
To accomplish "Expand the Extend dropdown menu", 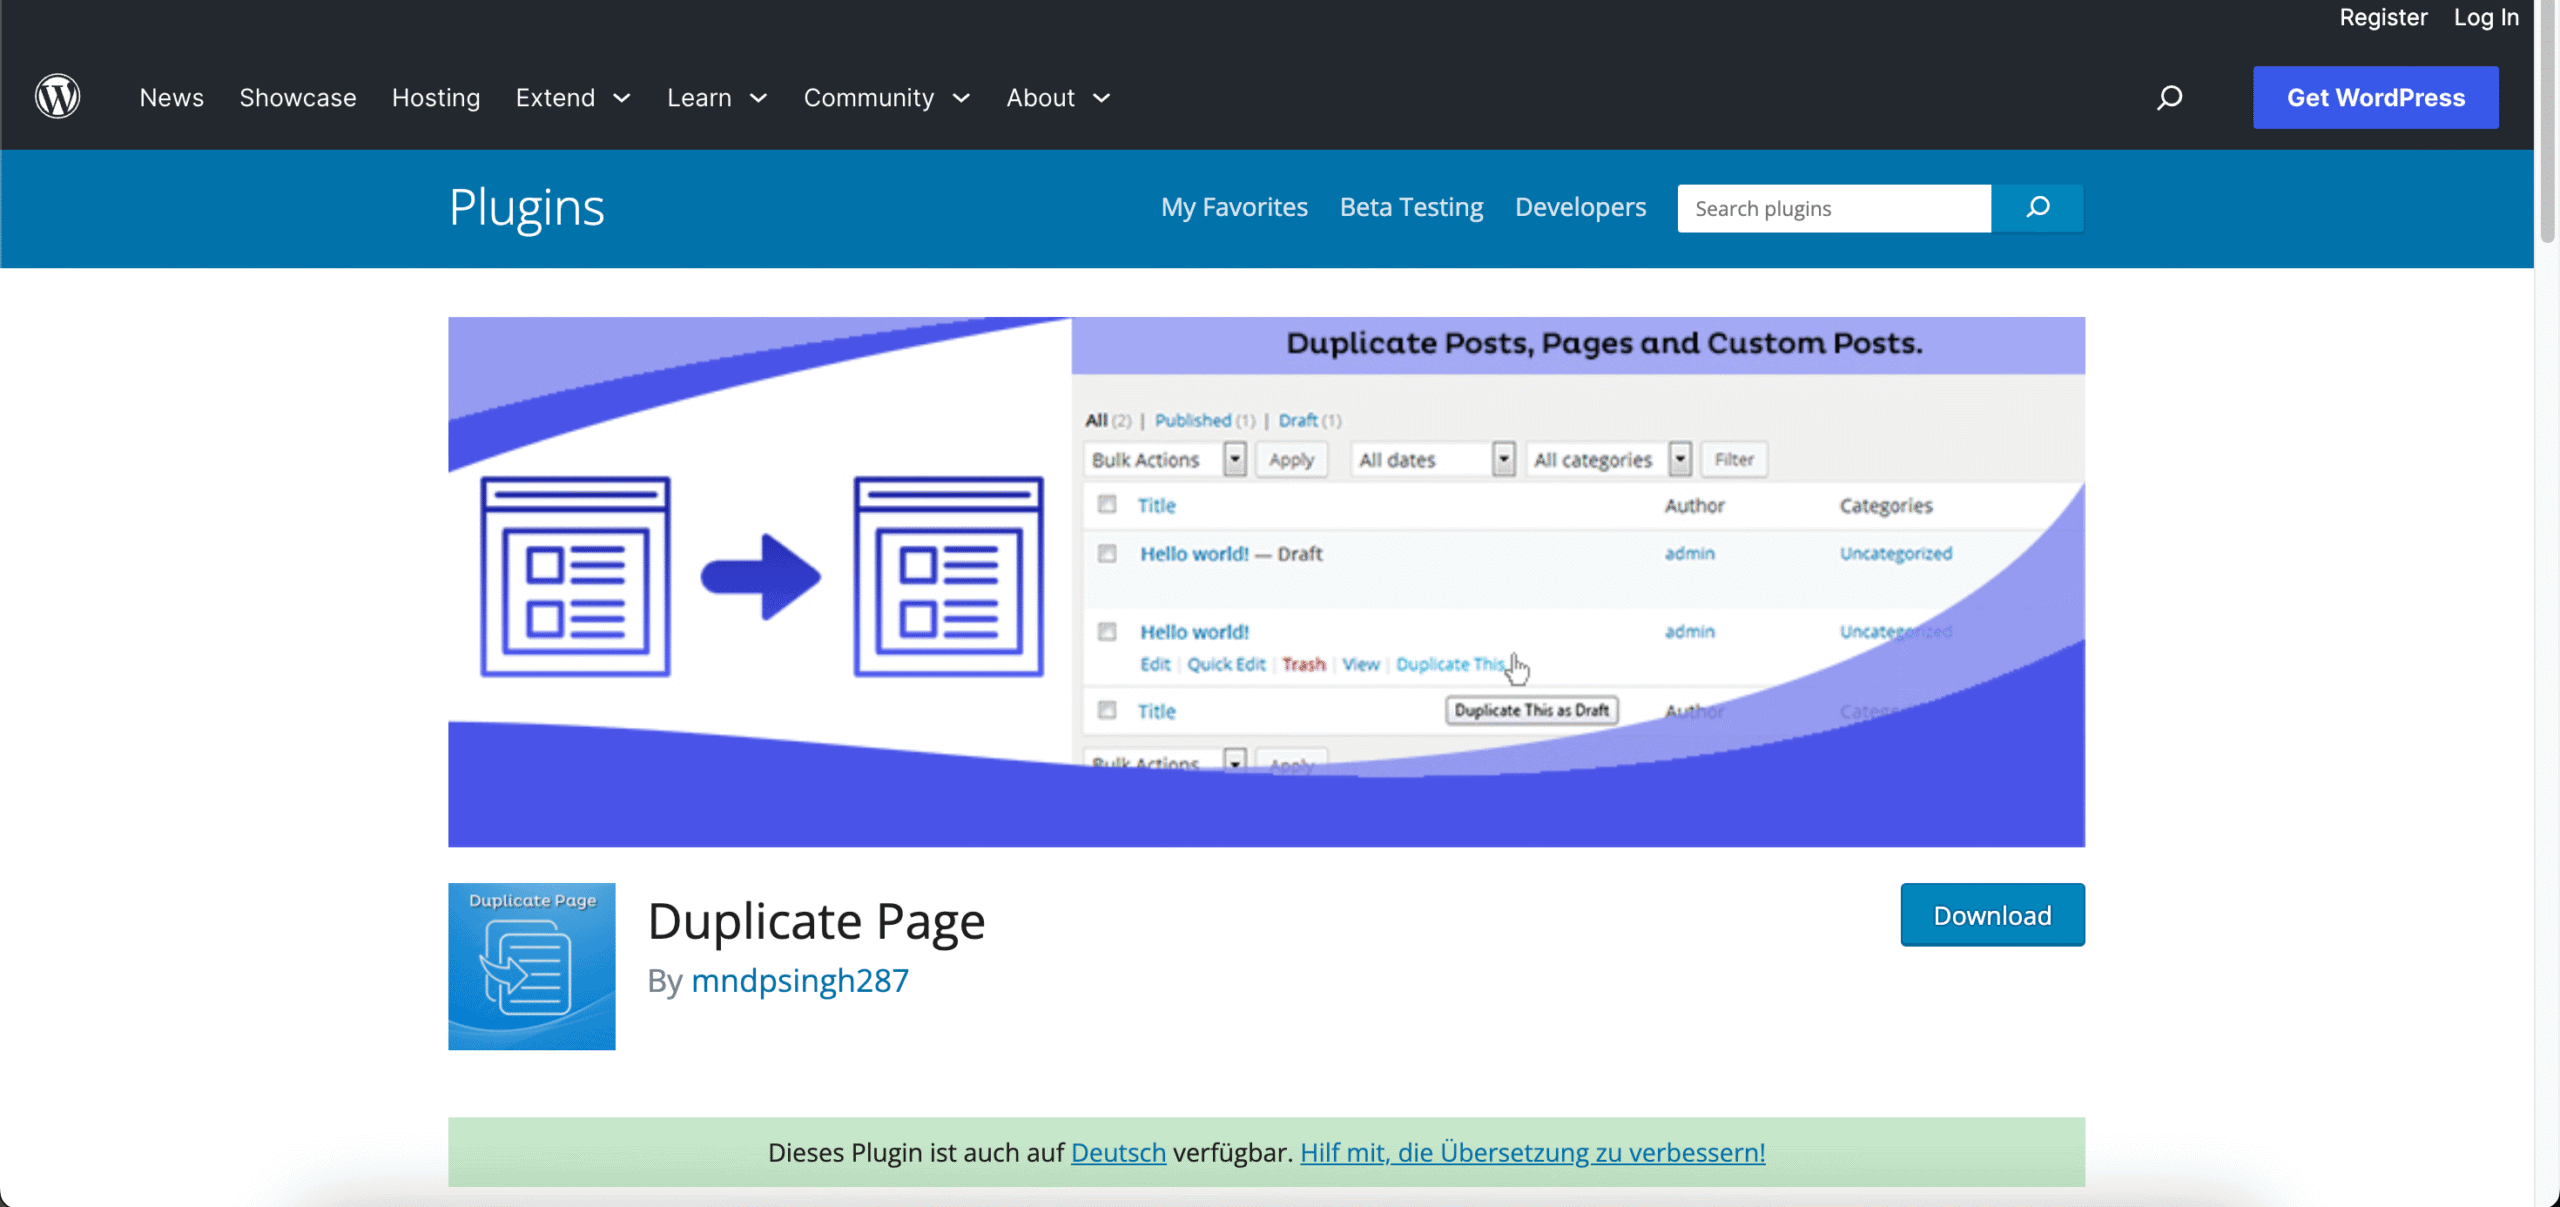I will click(573, 97).
